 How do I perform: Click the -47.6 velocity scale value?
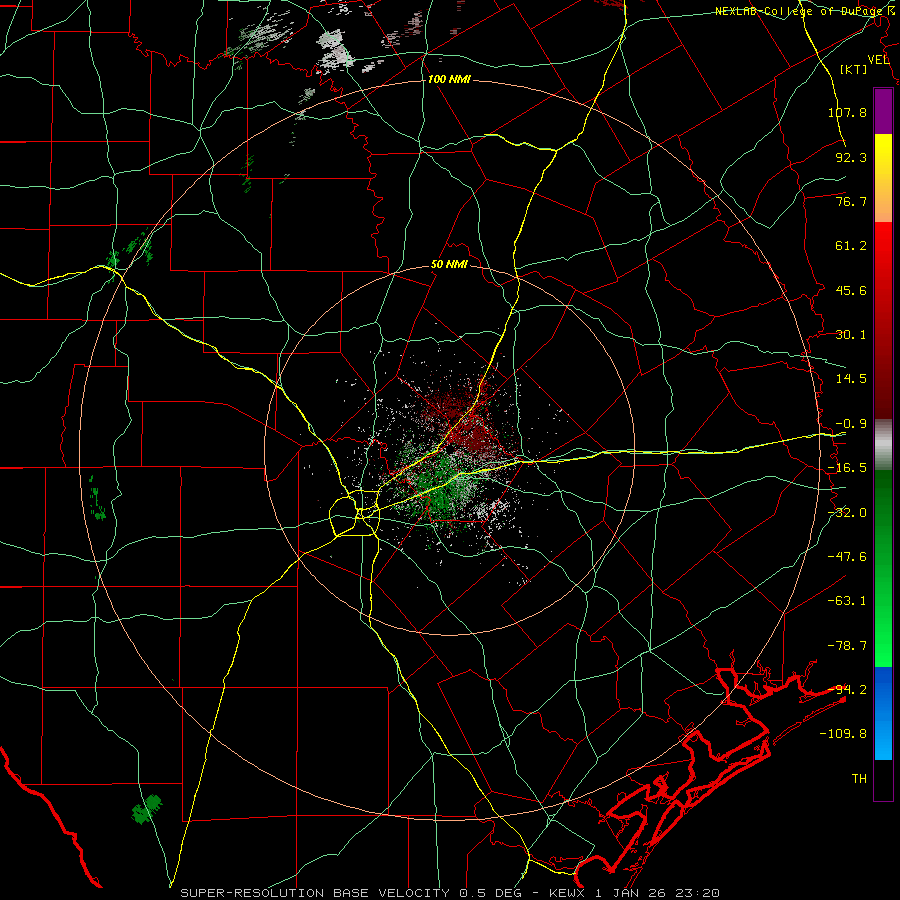tap(847, 557)
